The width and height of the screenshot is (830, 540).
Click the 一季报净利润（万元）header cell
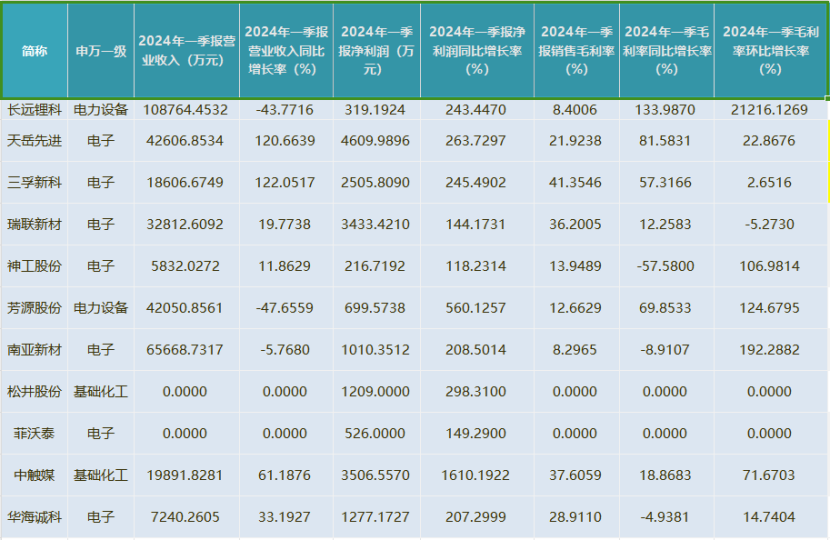[x=377, y=51]
